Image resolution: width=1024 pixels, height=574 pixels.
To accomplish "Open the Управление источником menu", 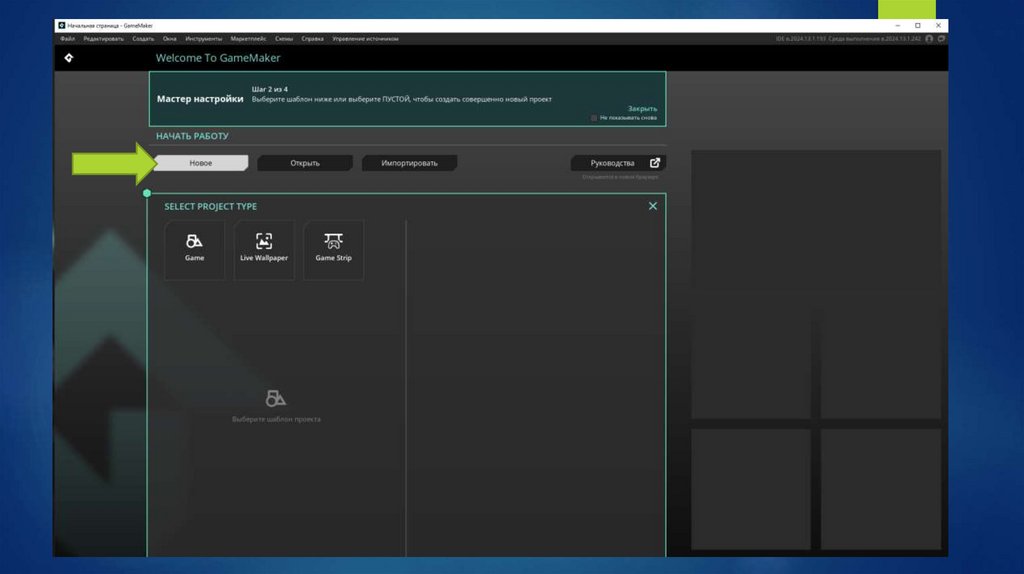I will click(365, 39).
